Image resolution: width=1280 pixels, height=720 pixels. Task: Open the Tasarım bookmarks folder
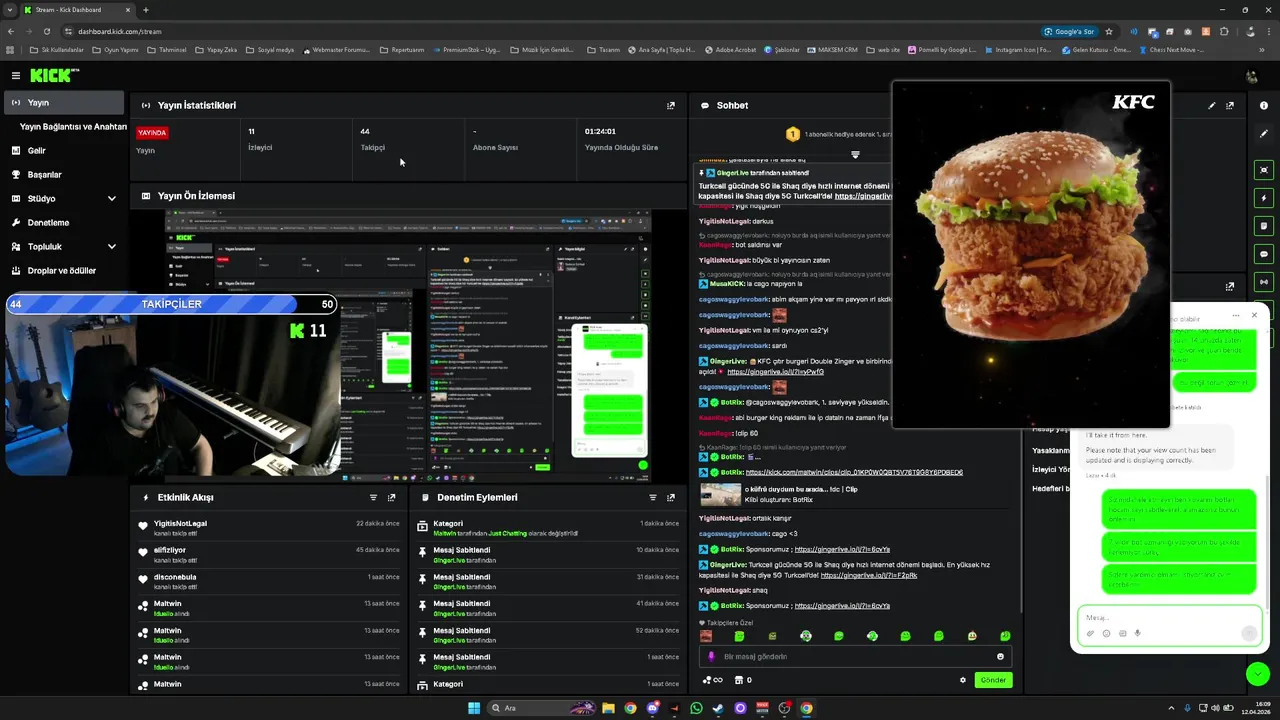pos(603,49)
